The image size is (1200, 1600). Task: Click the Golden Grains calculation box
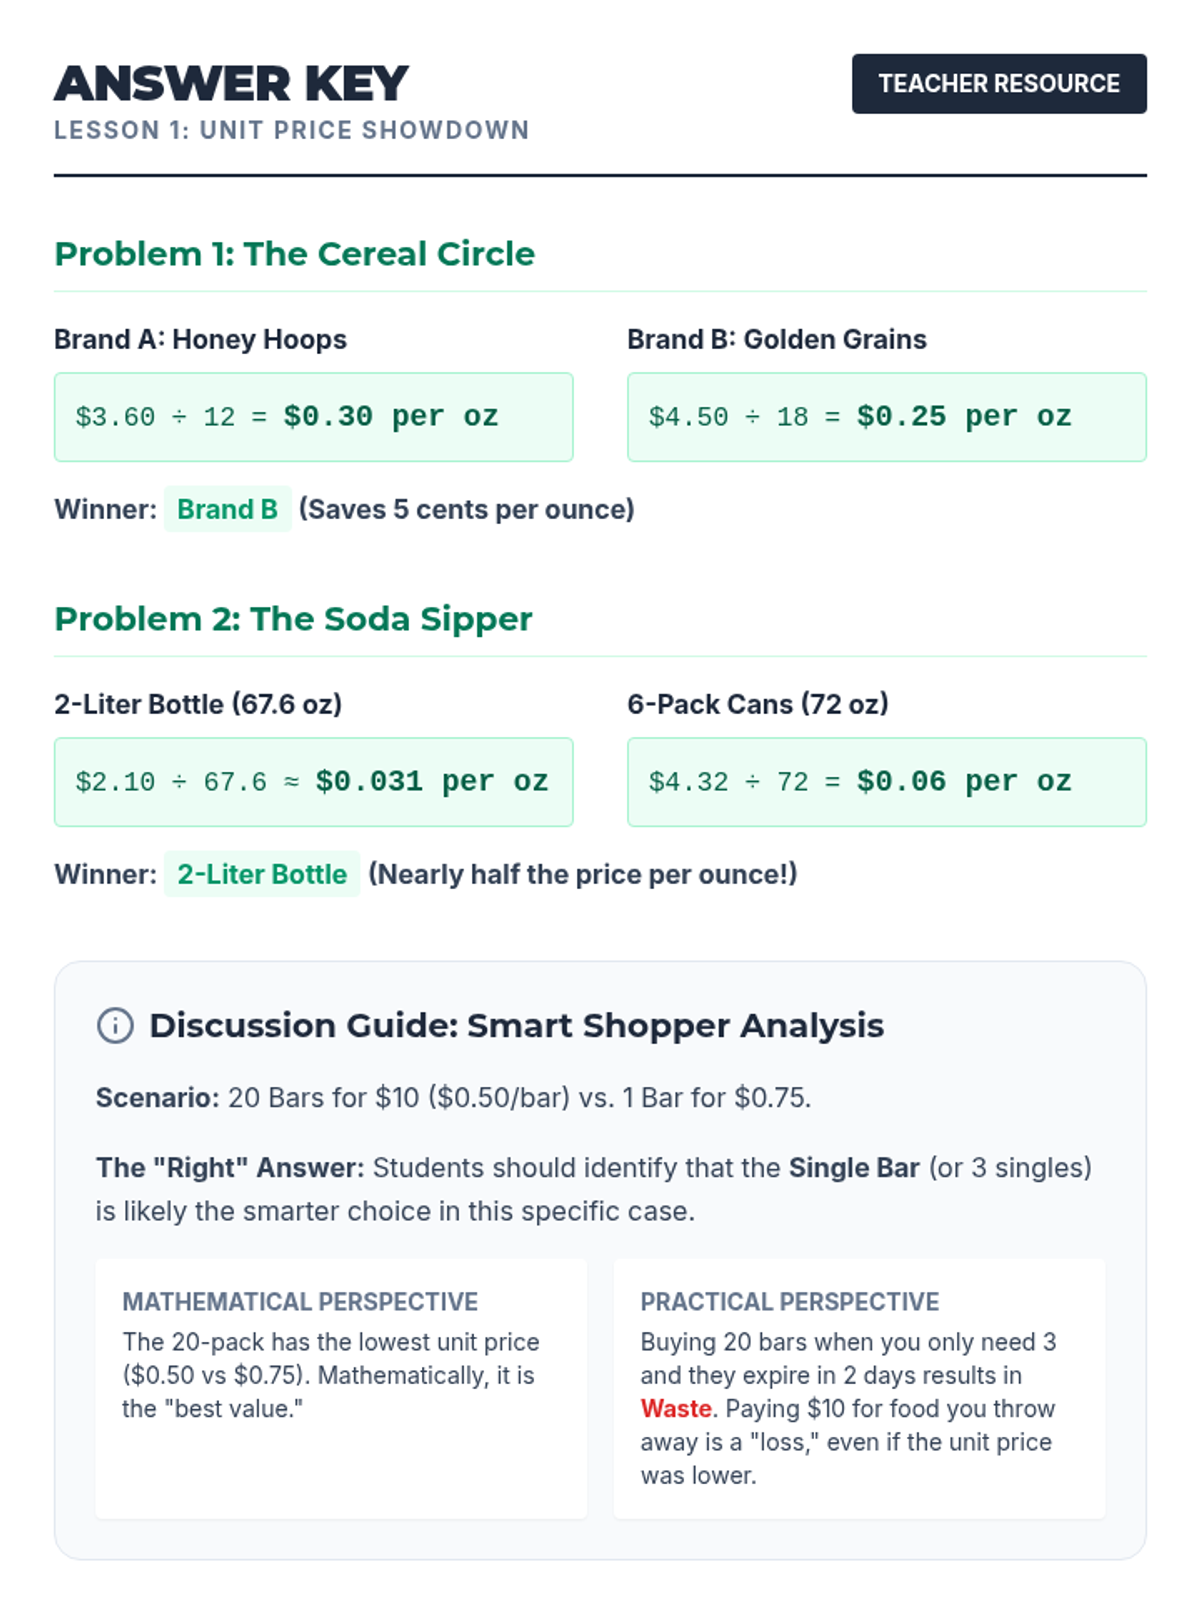pos(887,417)
